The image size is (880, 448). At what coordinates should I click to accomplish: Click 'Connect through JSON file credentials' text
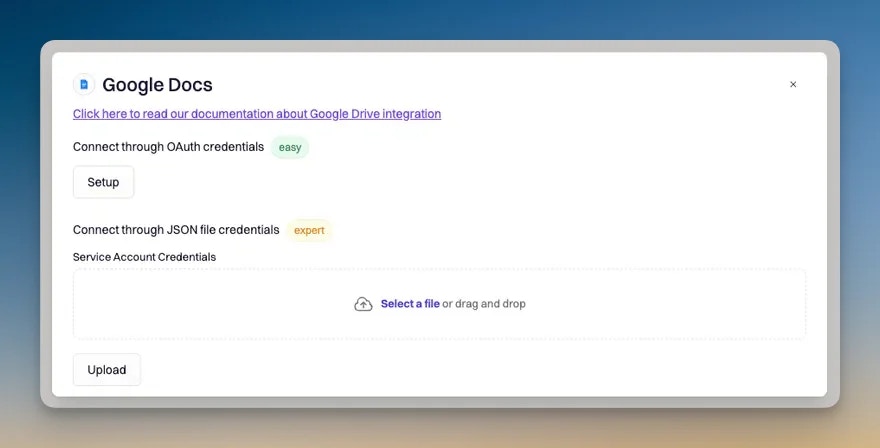point(176,230)
